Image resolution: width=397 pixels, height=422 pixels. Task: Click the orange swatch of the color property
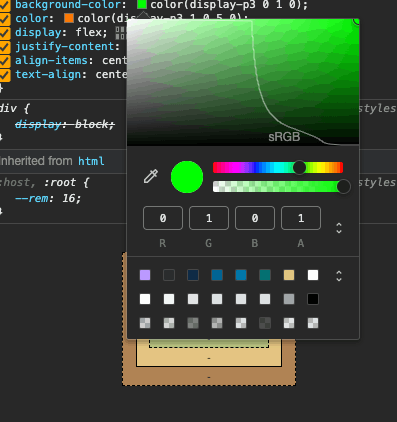[x=69, y=18]
